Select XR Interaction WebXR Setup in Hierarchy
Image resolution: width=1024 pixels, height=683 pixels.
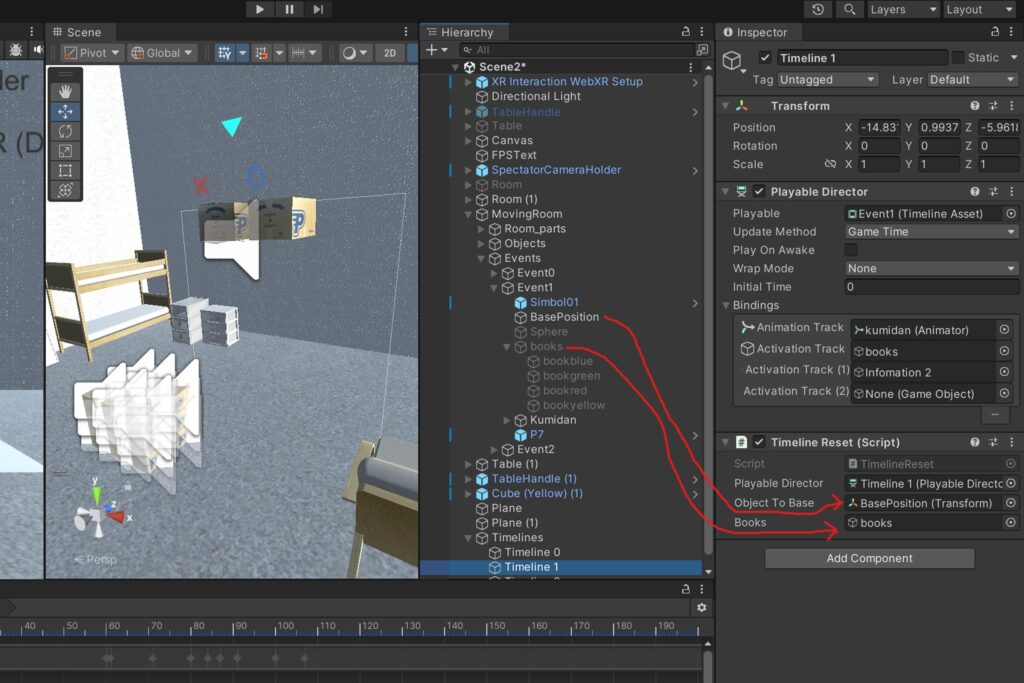pos(566,82)
